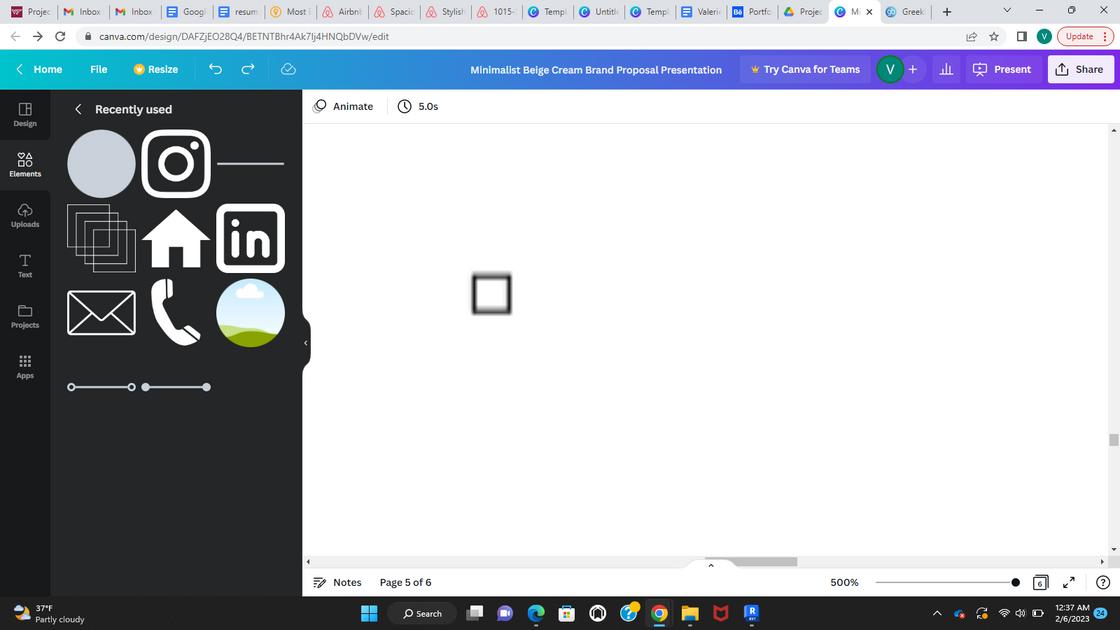Open the Resize option
The image size is (1120, 630).
[156, 69]
